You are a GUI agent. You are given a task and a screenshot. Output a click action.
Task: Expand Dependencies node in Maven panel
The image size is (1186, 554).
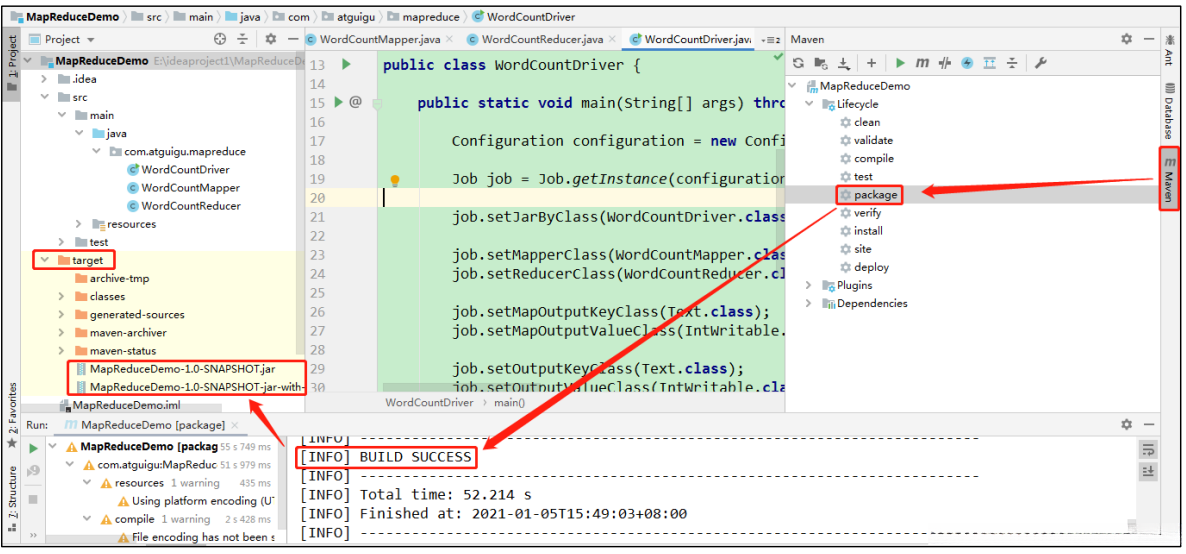coord(809,303)
